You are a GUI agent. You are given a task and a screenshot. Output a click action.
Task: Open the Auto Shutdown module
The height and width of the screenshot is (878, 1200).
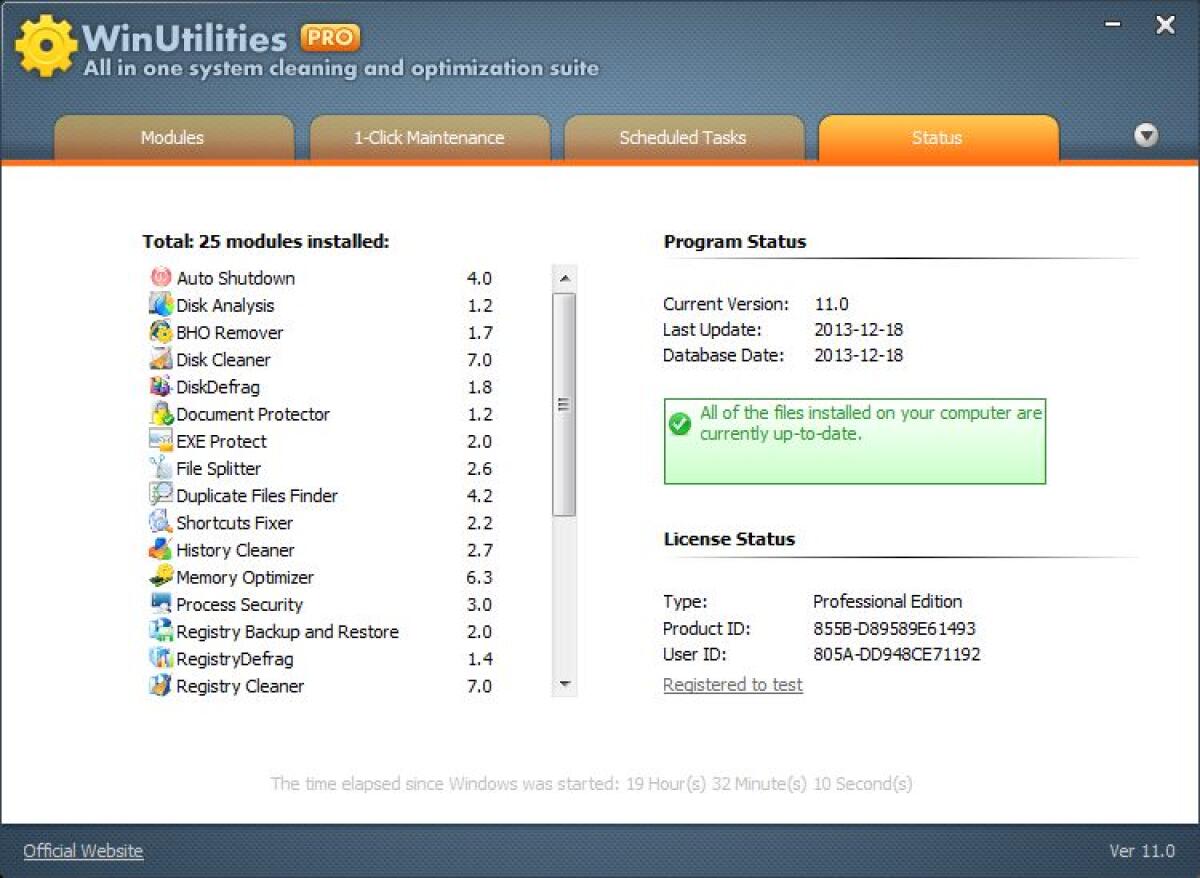point(236,278)
